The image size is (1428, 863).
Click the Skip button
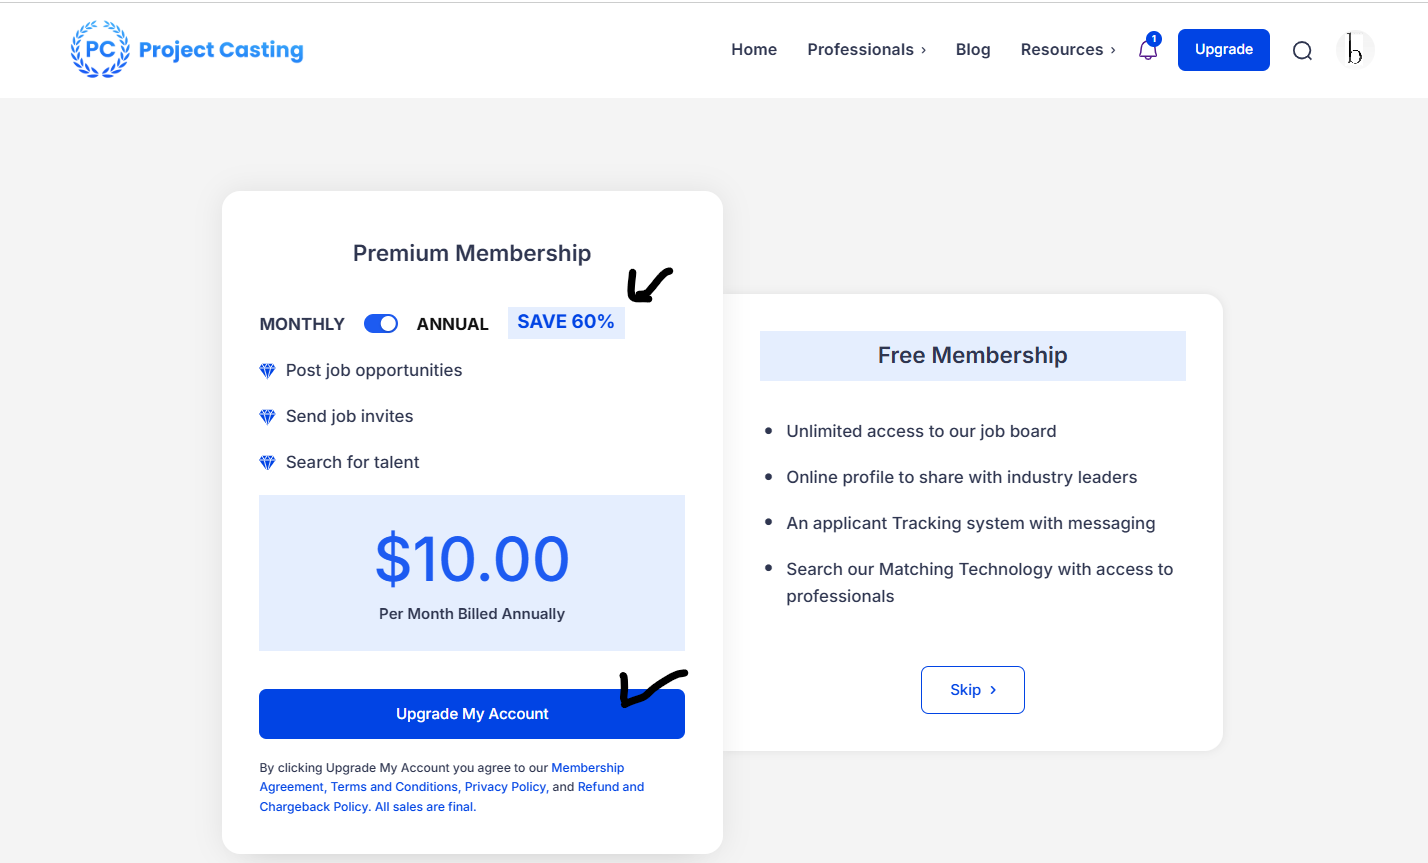click(972, 690)
